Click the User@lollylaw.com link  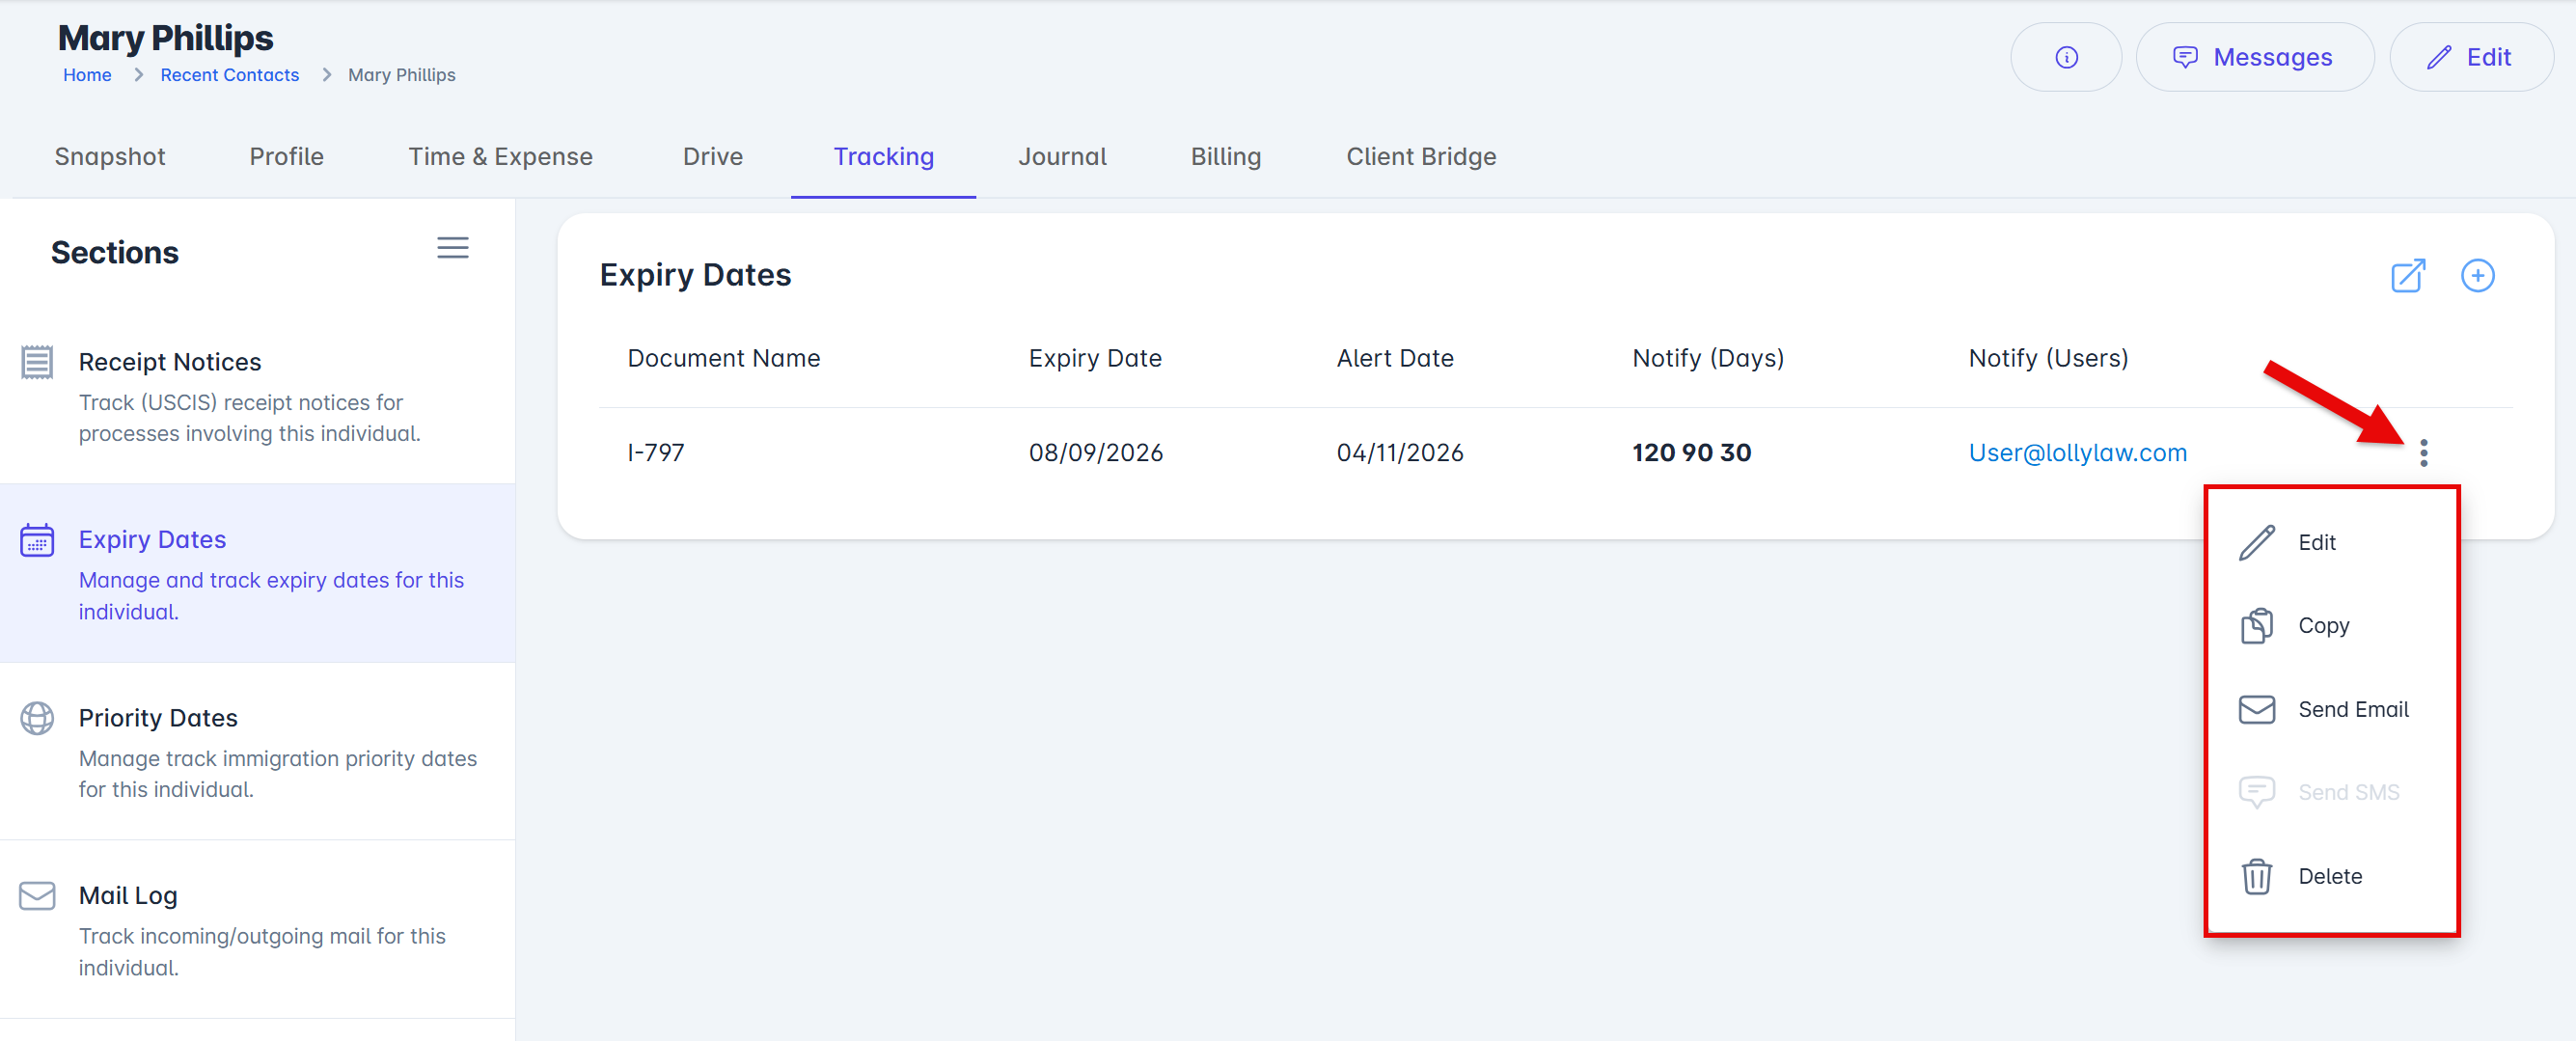2077,453
